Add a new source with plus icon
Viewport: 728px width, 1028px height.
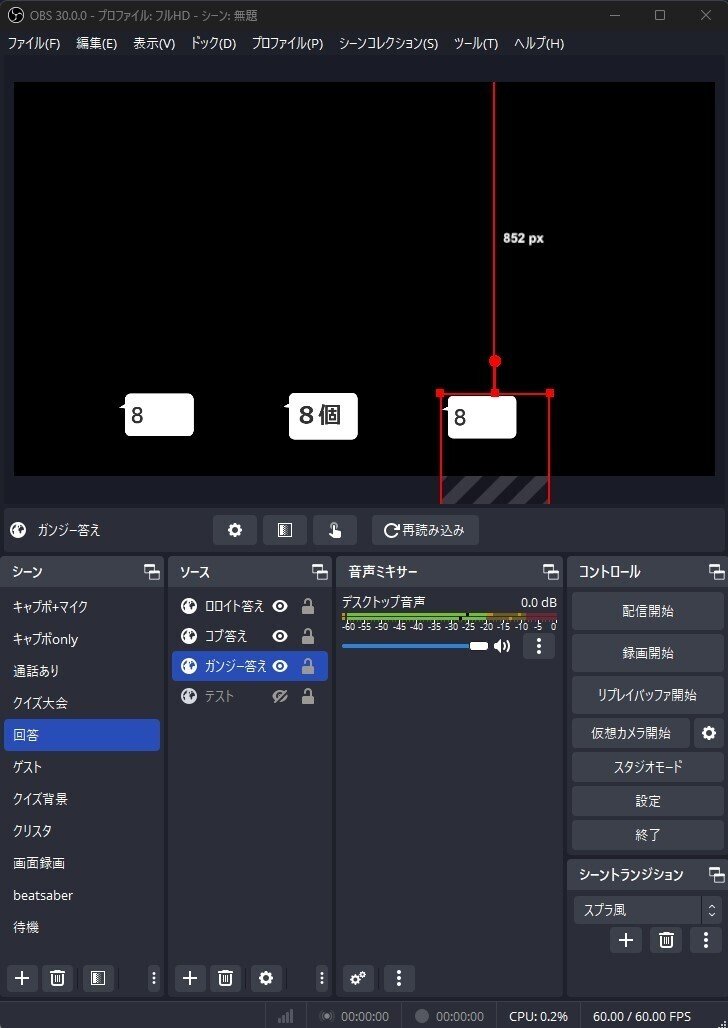point(190,978)
